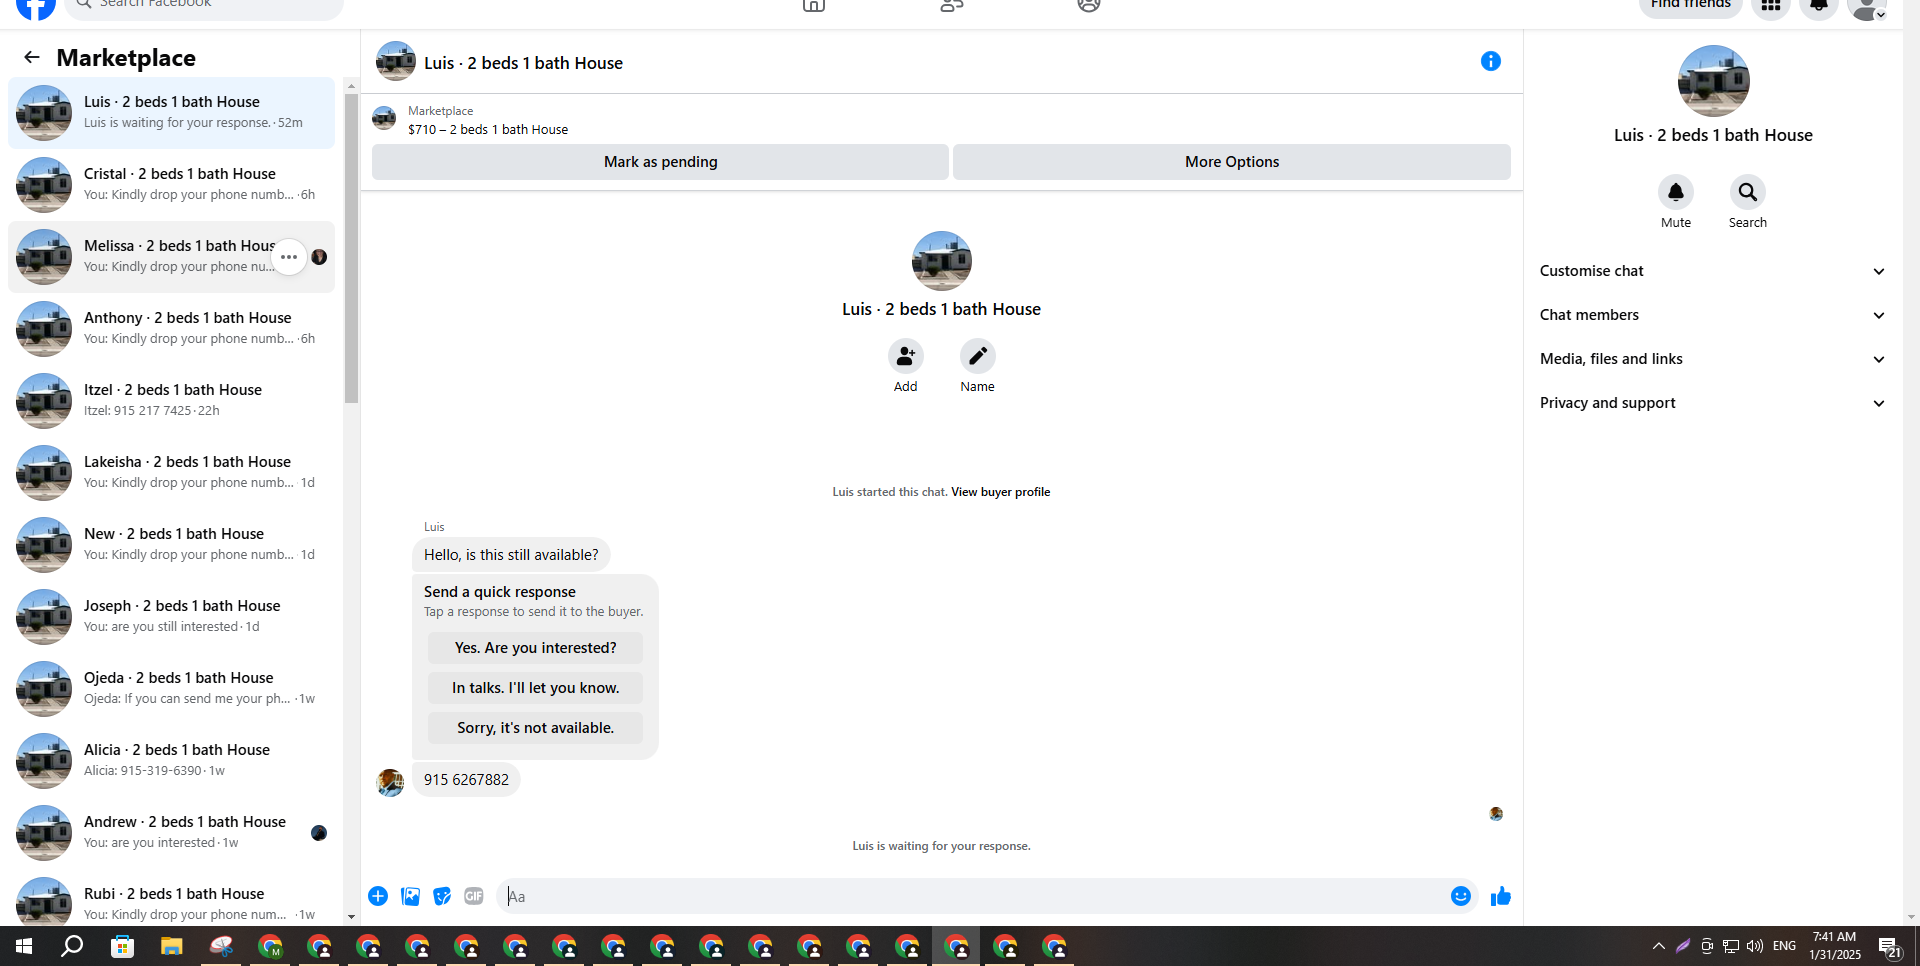The height and width of the screenshot is (966, 1920).
Task: Open Windows taskbar search
Action: point(72,946)
